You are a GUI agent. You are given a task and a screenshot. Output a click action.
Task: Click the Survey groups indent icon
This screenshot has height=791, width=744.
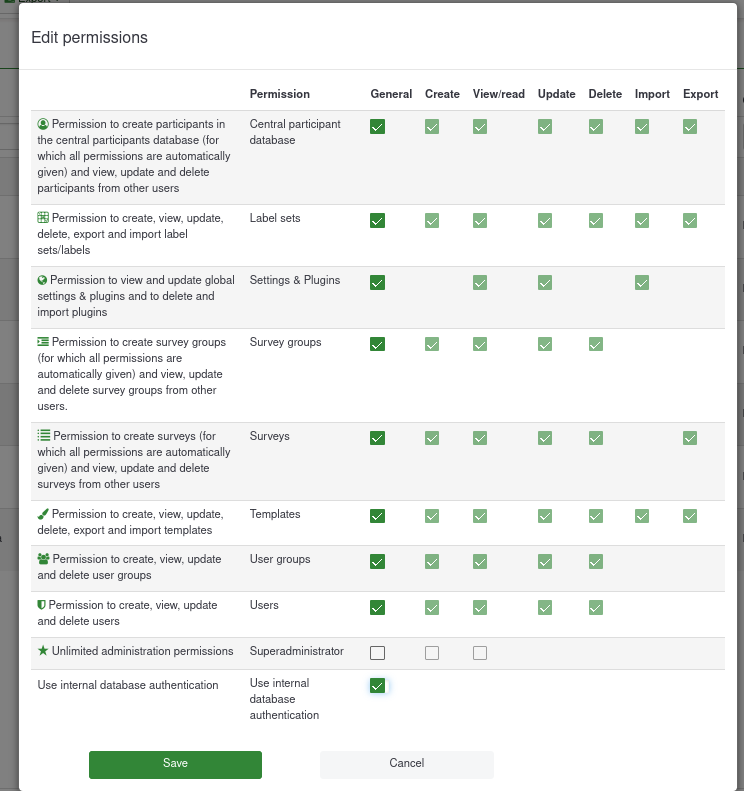pos(43,343)
